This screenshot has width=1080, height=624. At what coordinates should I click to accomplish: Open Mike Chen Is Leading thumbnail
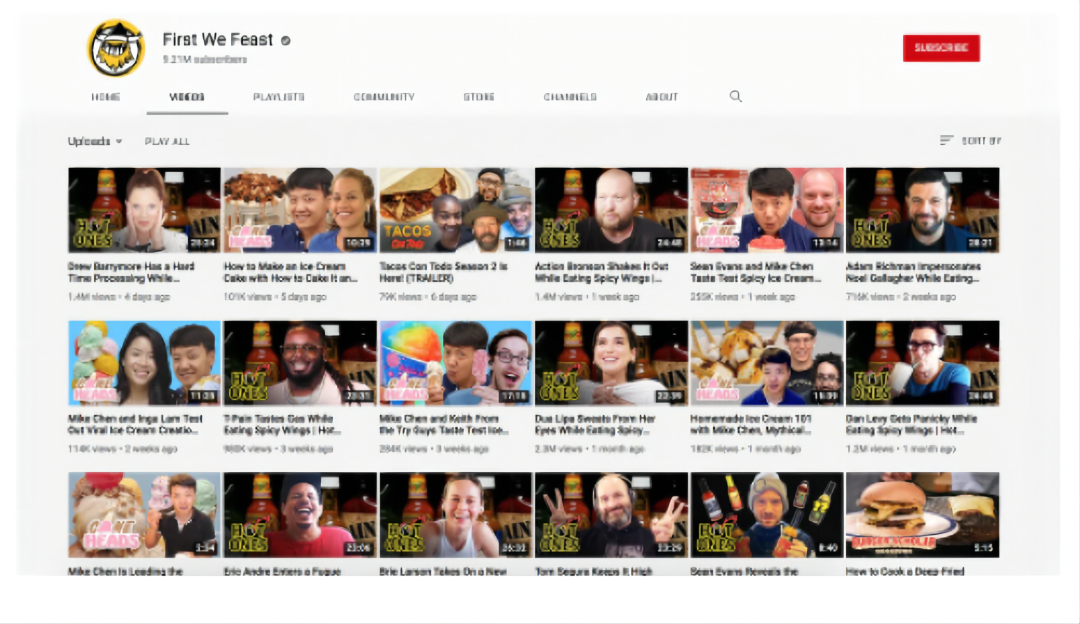tap(144, 515)
